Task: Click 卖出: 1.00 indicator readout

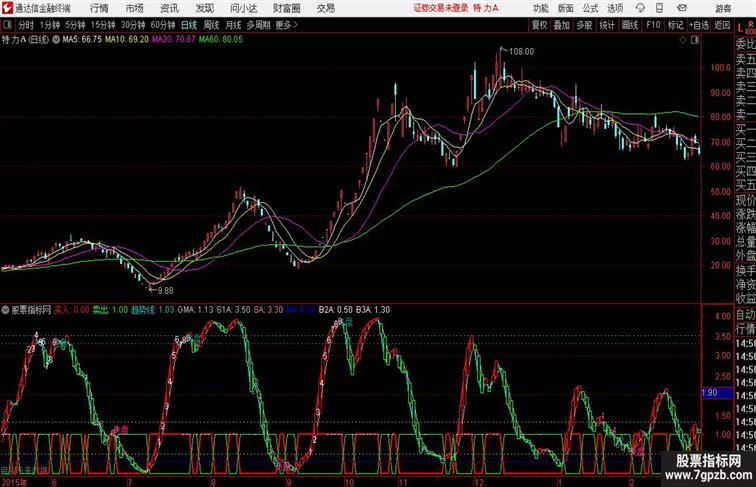Action: pyautogui.click(x=110, y=310)
